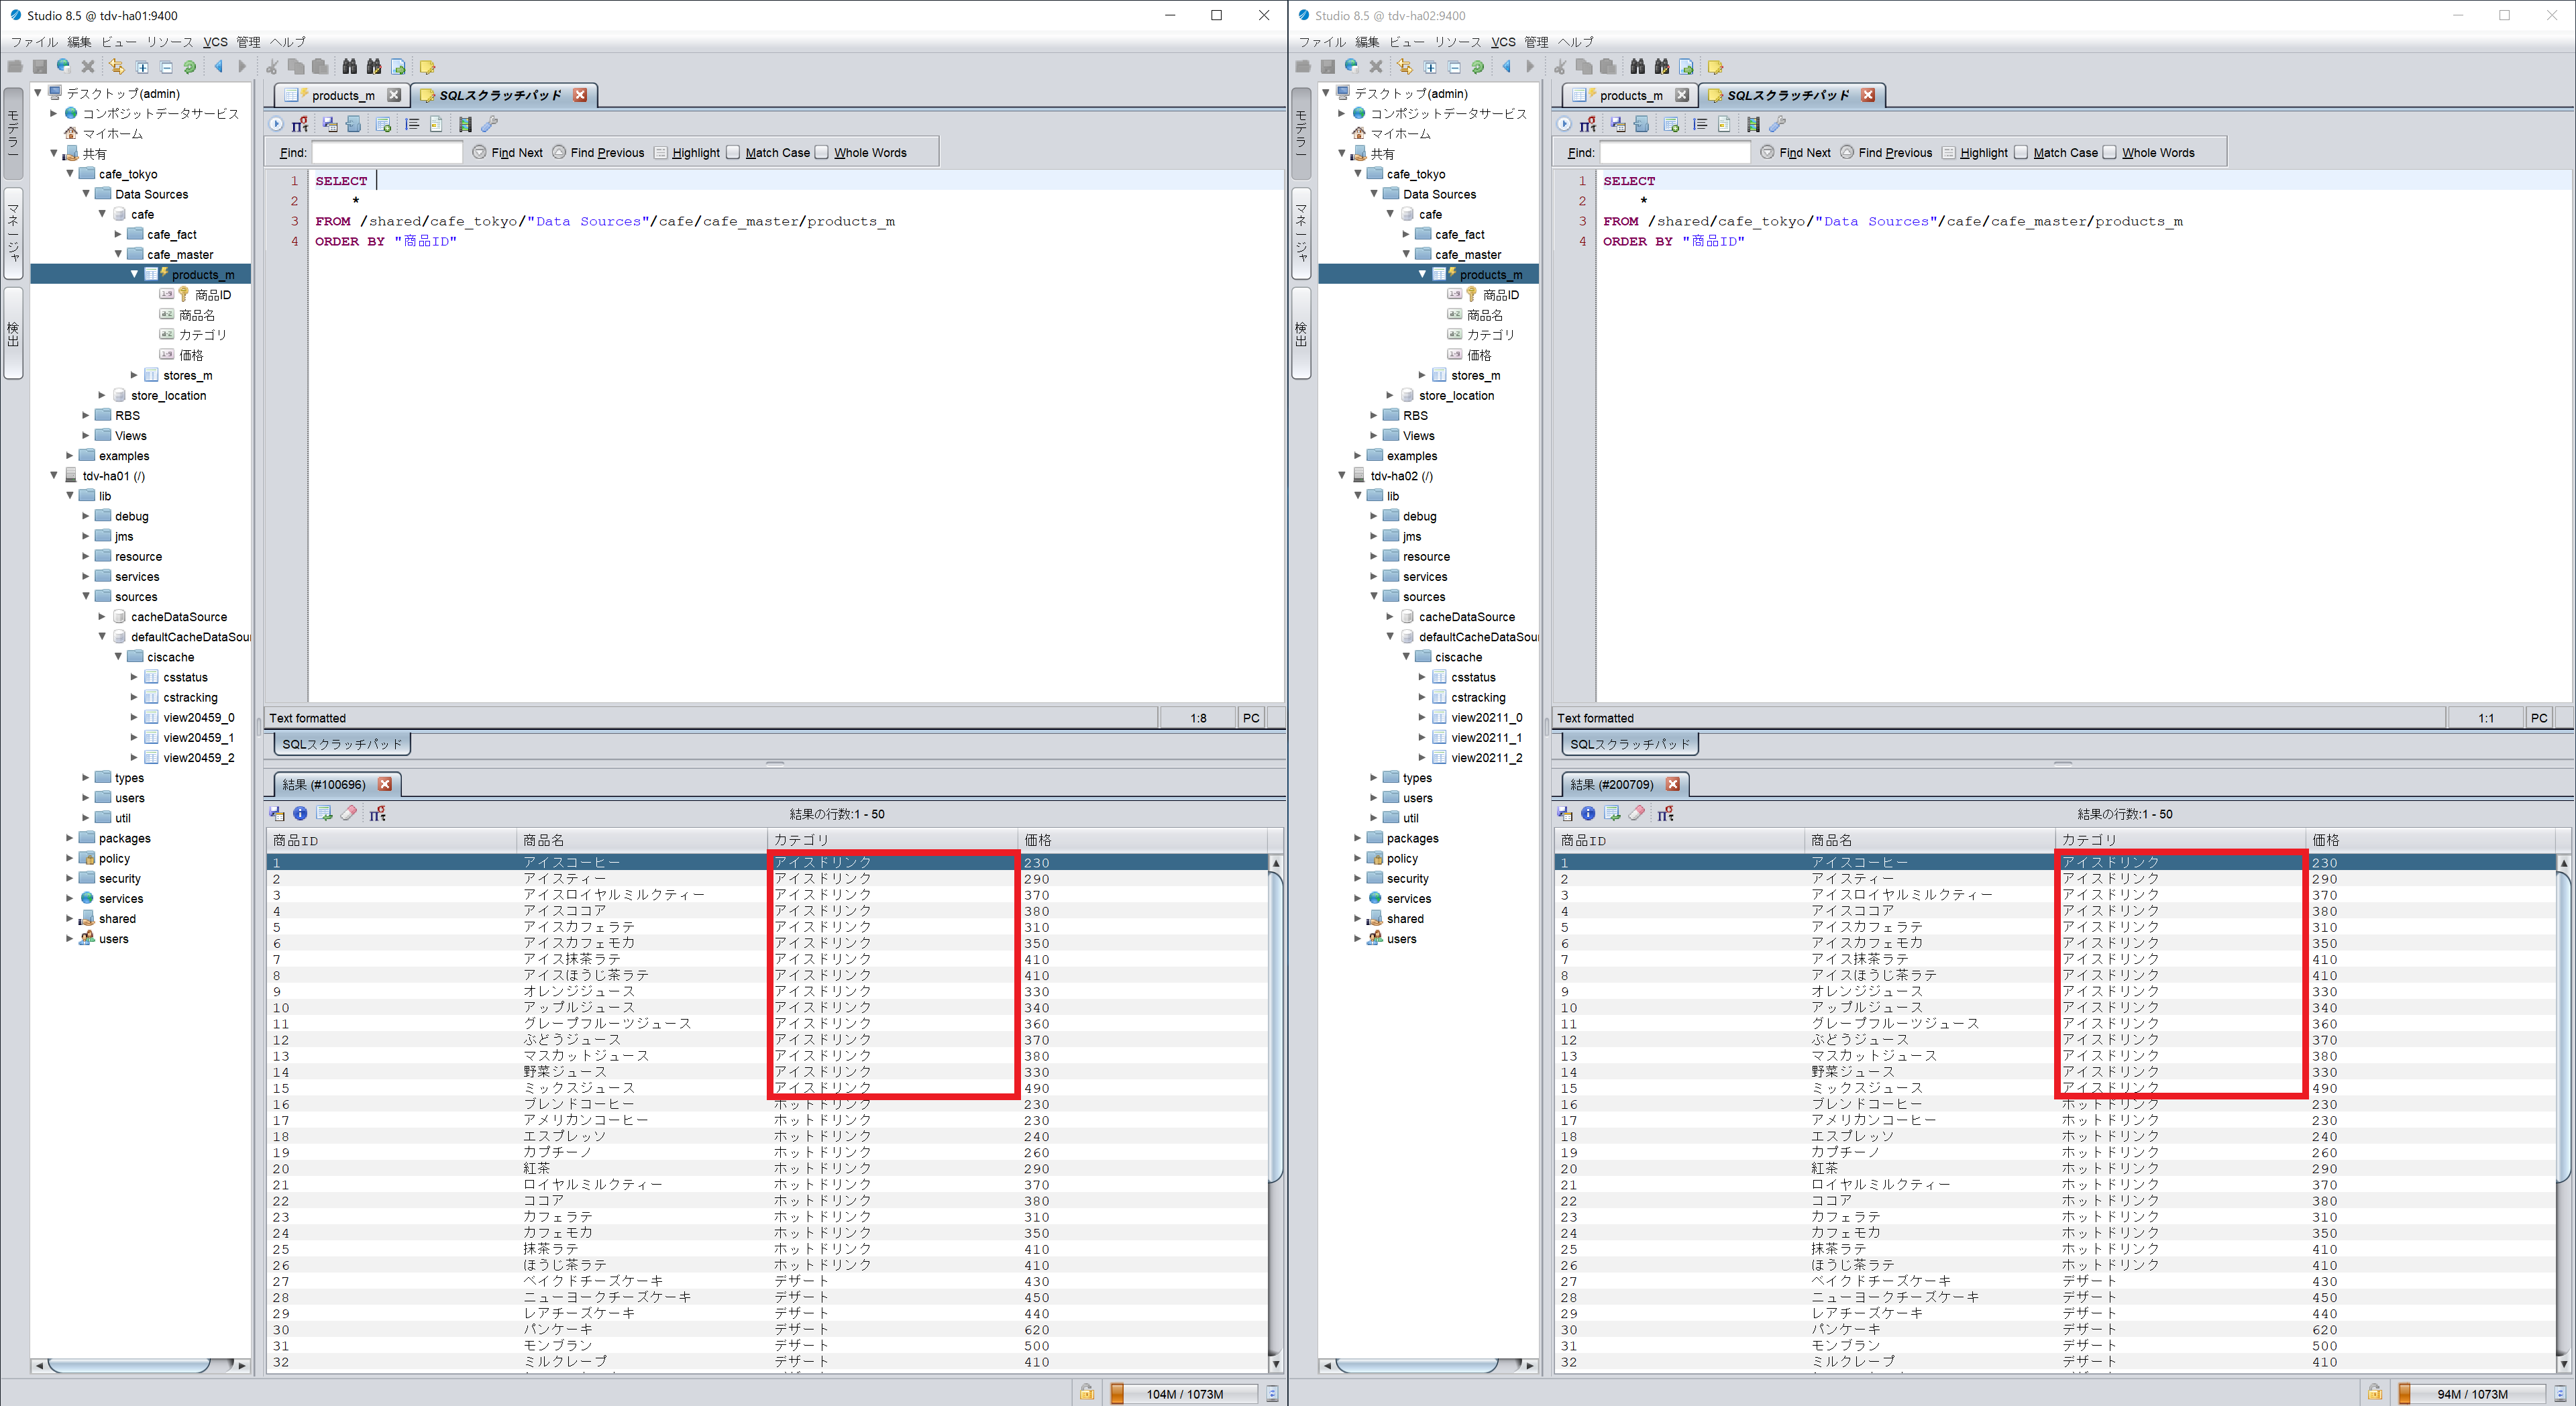The image size is (2576, 1406).
Task: Click the format text lines icon in left scratchpad toolbar
Action: click(x=412, y=124)
